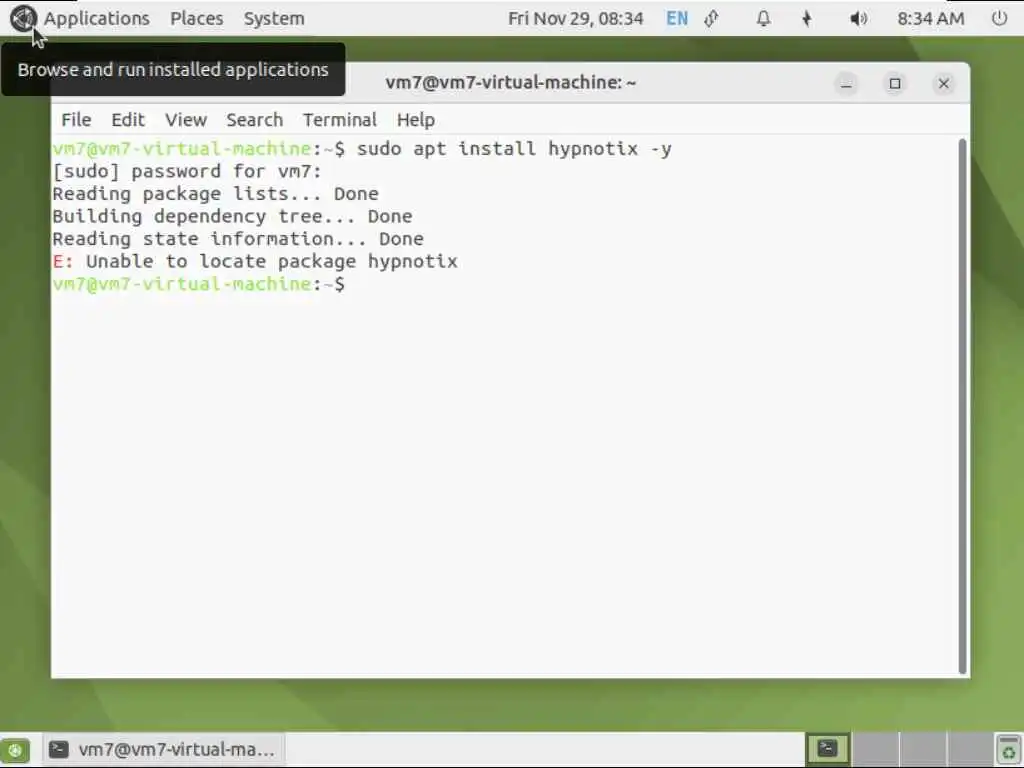Open the Places menu
Image resolution: width=1024 pixels, height=768 pixels.
point(197,18)
